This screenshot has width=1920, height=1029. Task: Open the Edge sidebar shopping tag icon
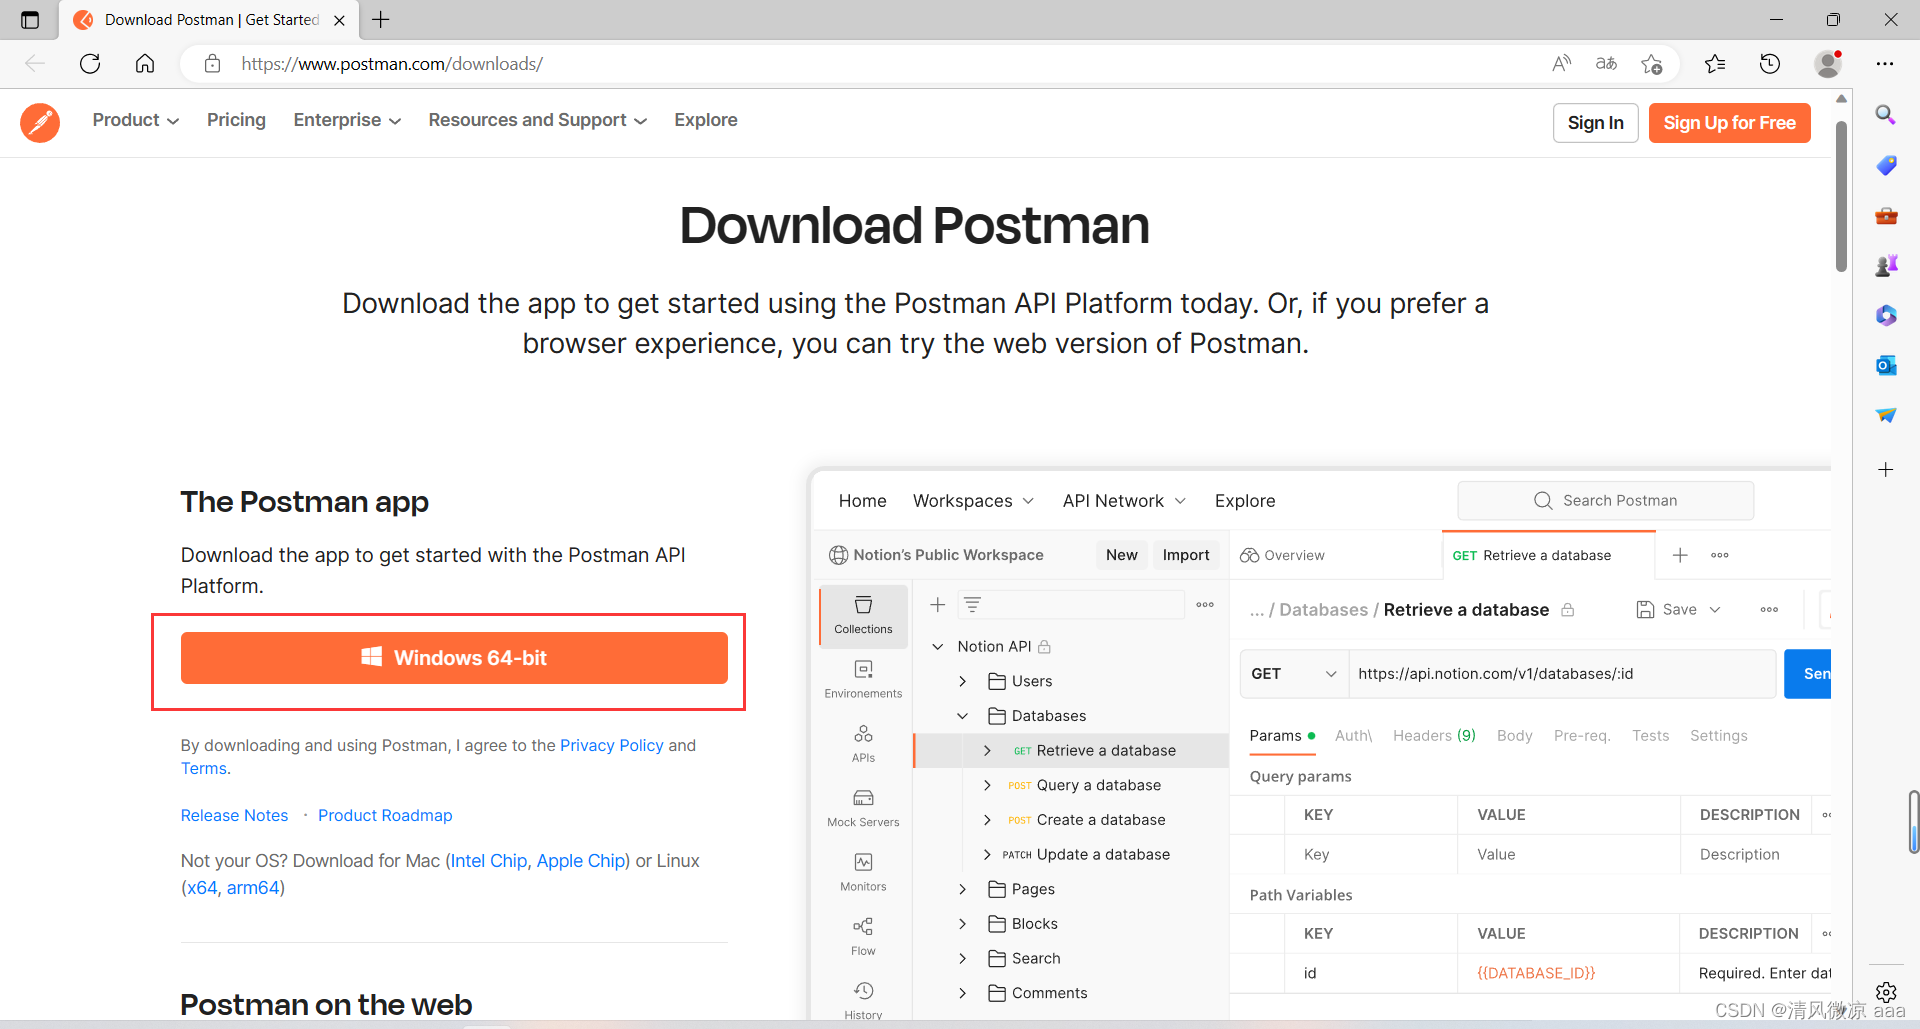pos(1886,165)
